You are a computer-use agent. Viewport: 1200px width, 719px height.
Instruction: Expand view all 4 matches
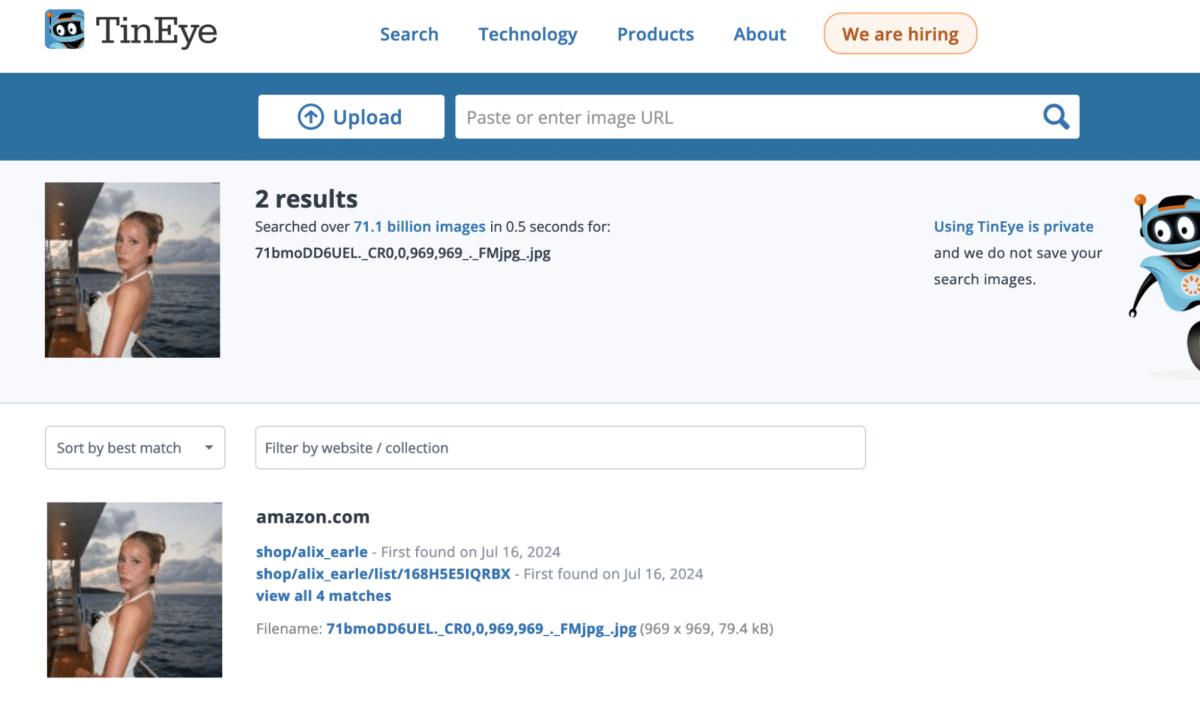(x=323, y=596)
